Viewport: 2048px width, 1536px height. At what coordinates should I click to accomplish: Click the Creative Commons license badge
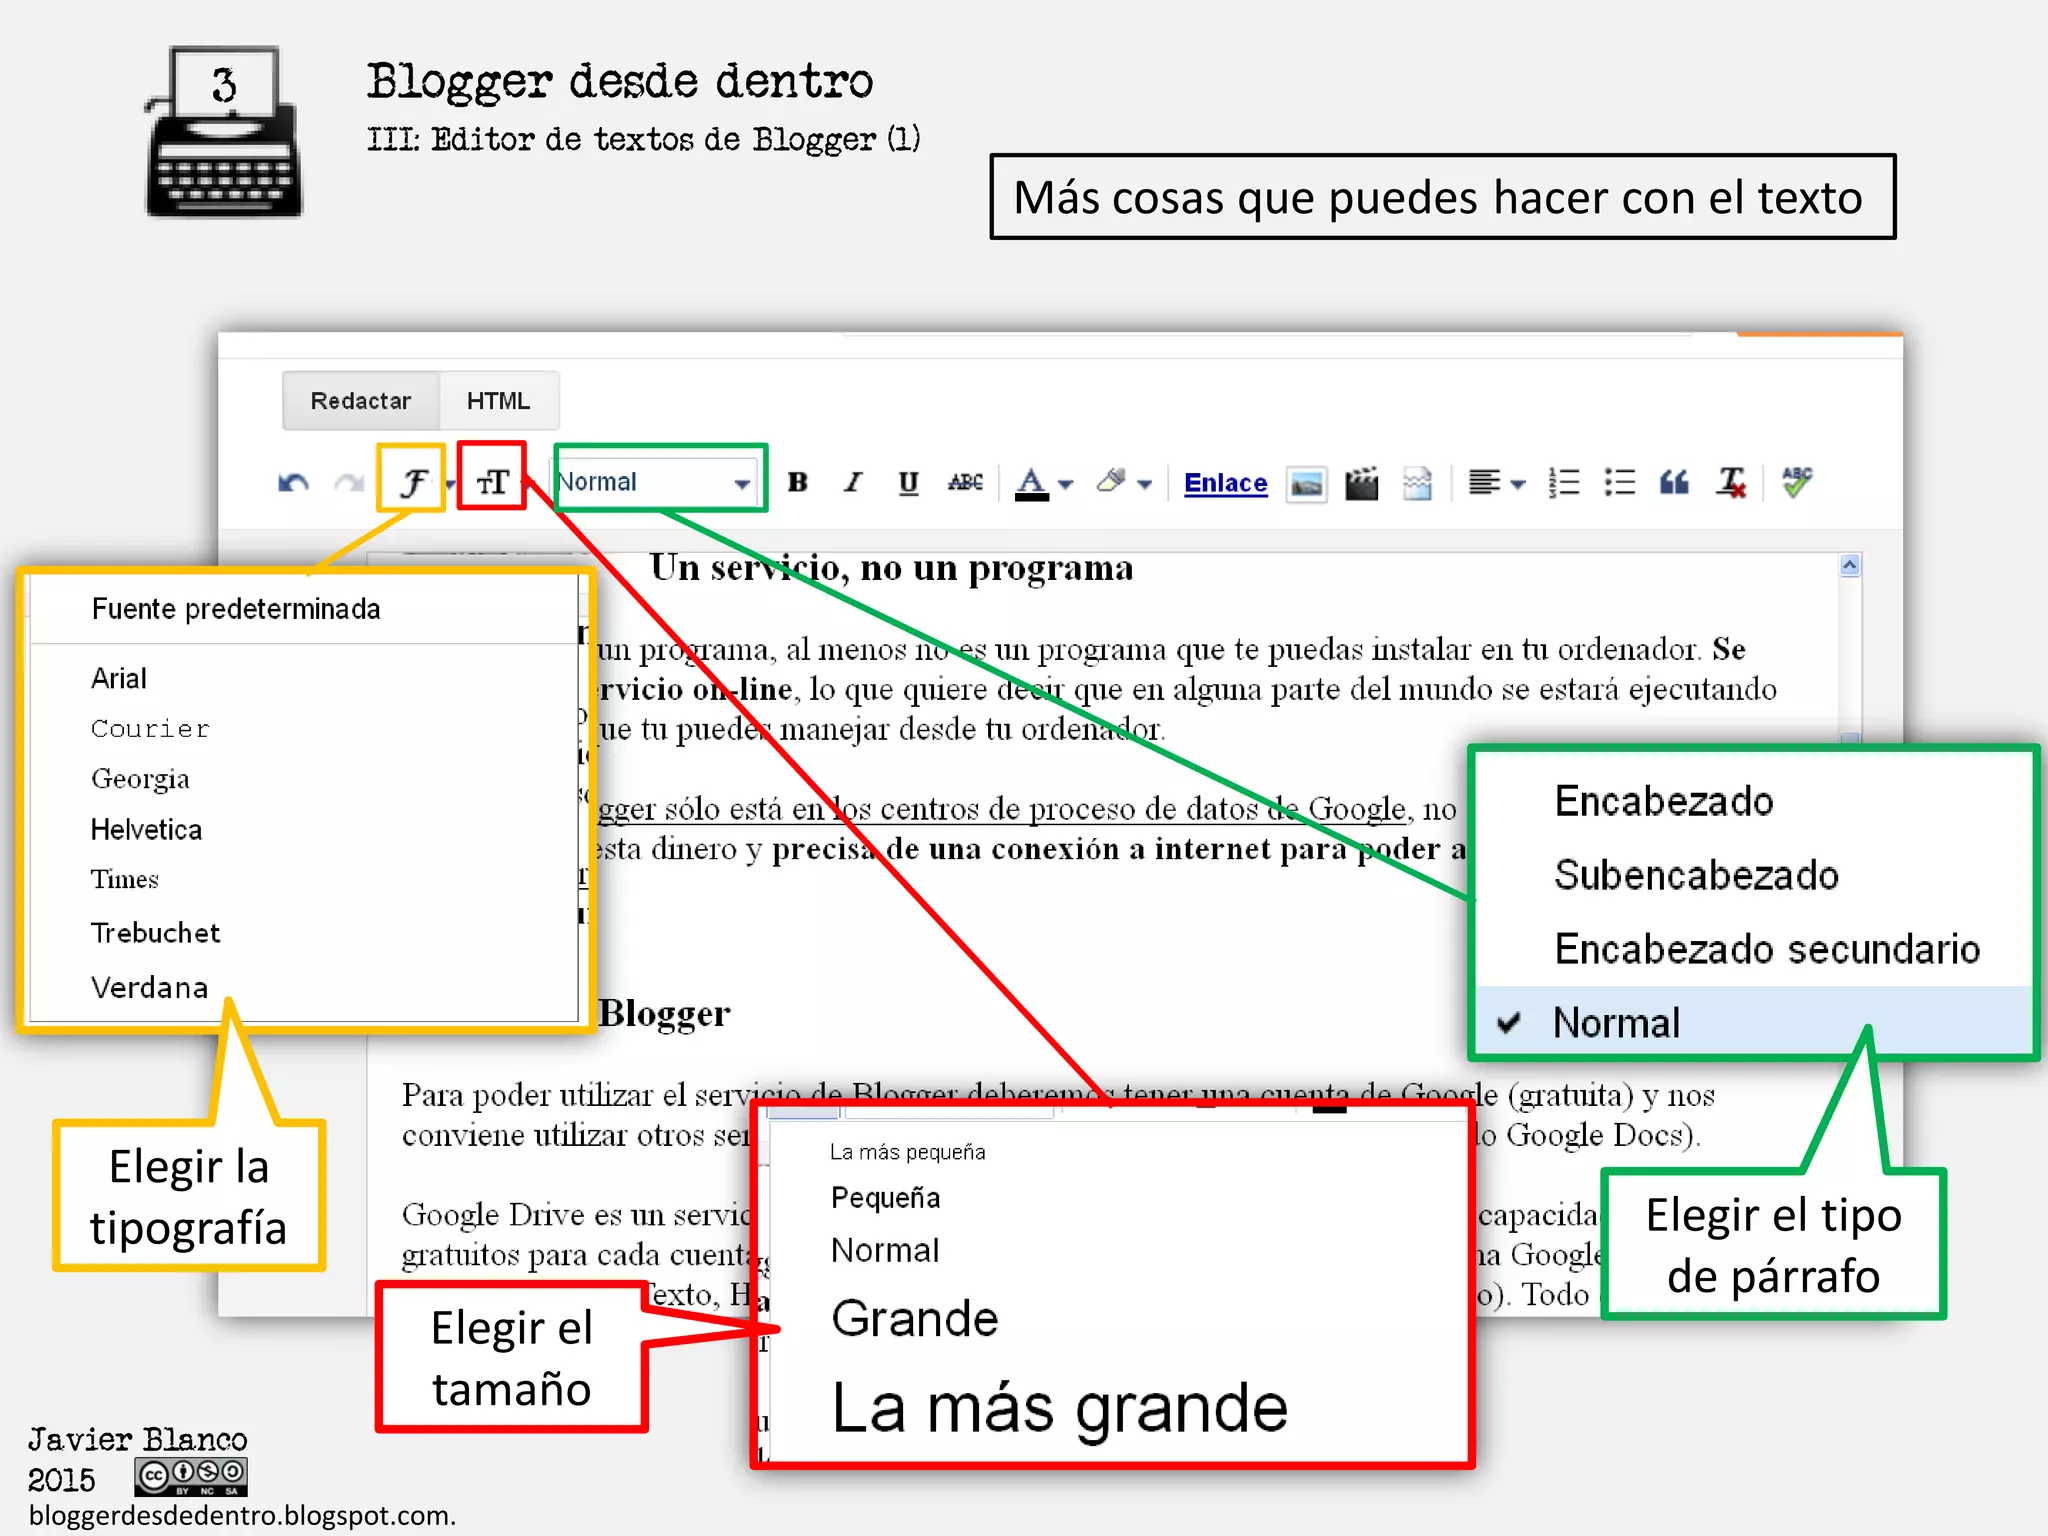[191, 1476]
